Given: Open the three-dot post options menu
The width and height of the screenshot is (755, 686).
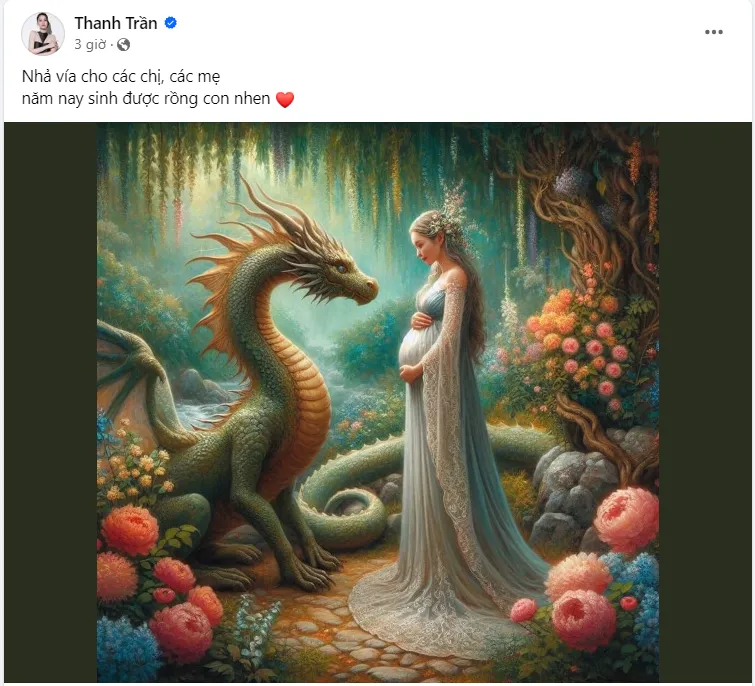Looking at the screenshot, I should [714, 32].
